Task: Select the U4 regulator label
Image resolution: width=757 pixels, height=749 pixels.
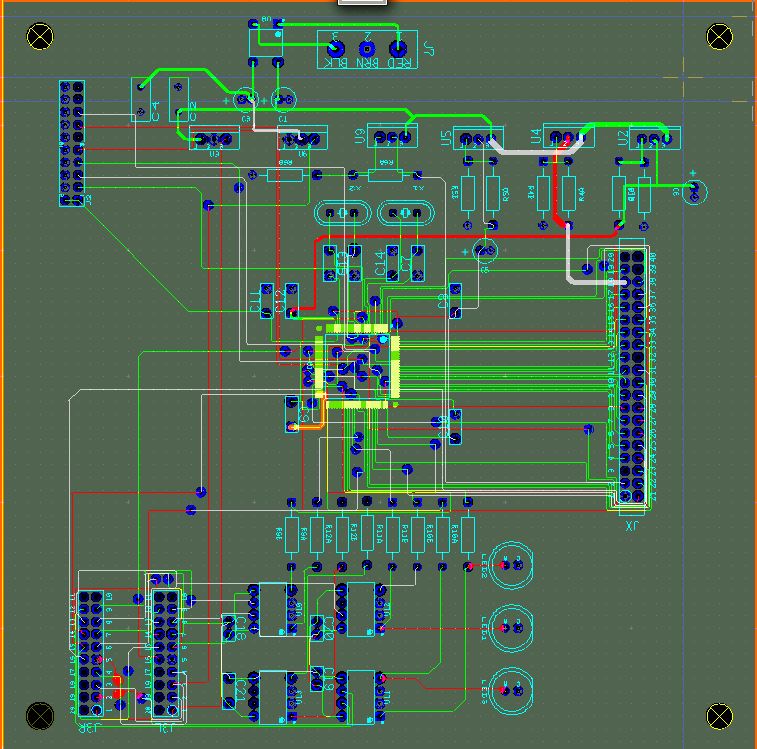Action: coord(536,136)
